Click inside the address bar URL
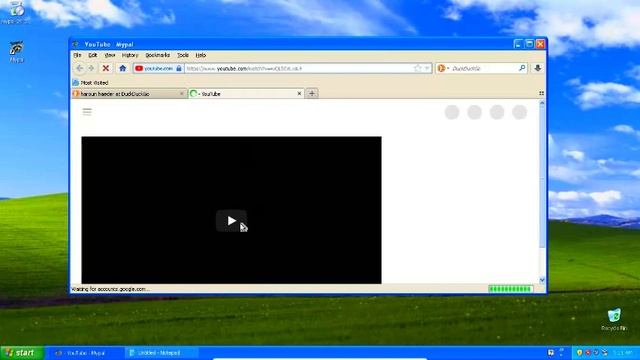The height and width of the screenshot is (360, 640). pyautogui.click(x=300, y=69)
